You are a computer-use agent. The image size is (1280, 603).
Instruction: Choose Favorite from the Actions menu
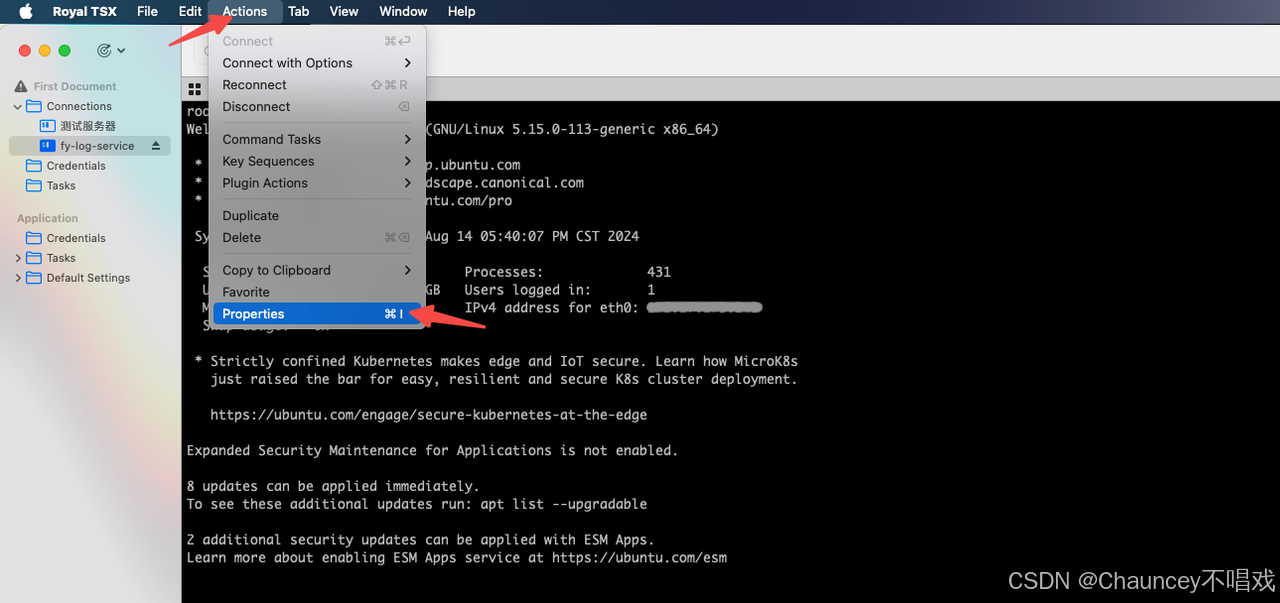[317, 292]
